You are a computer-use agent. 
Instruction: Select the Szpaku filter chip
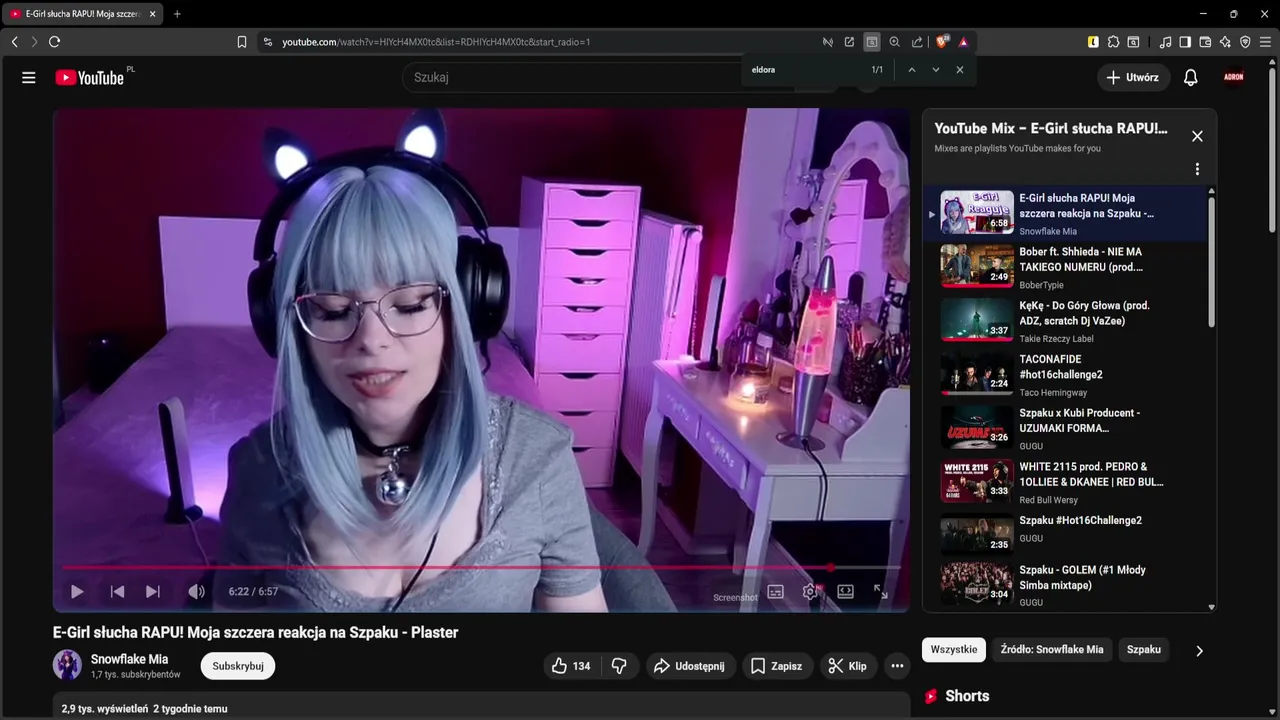(x=1144, y=650)
